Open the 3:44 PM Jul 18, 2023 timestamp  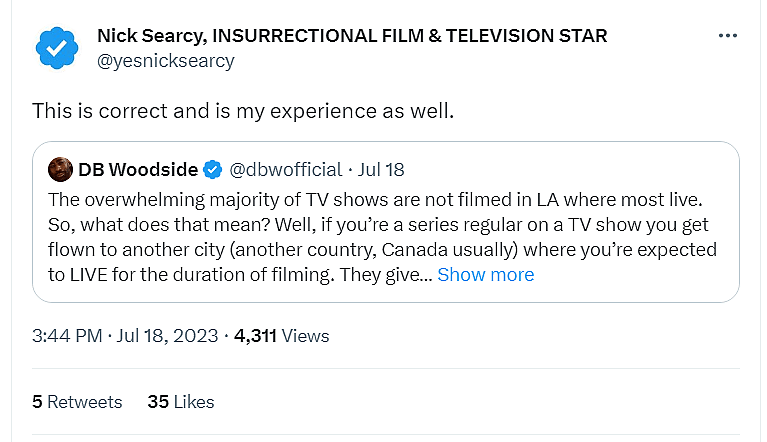point(125,336)
